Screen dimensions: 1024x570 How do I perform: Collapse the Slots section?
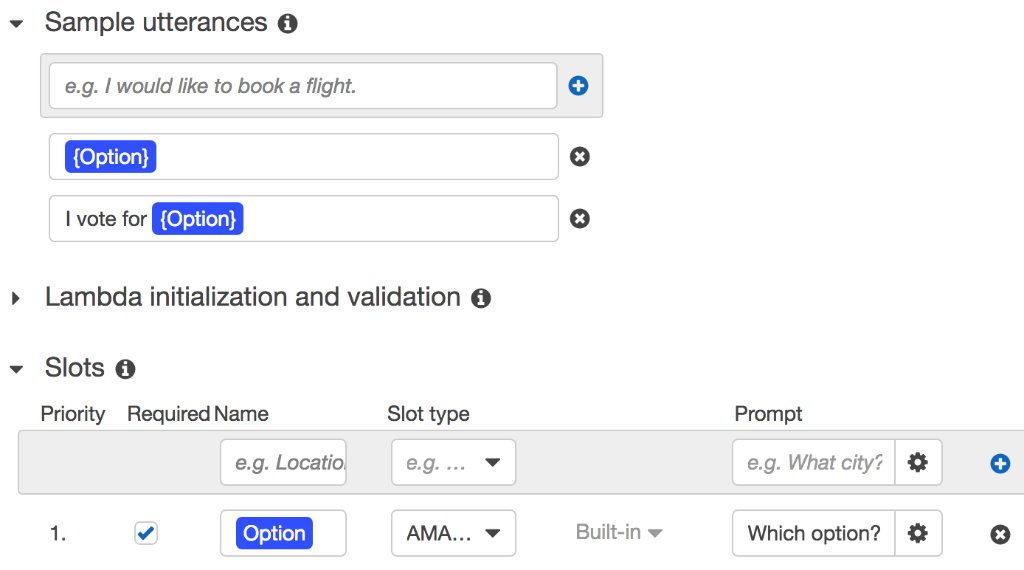click(x=16, y=369)
